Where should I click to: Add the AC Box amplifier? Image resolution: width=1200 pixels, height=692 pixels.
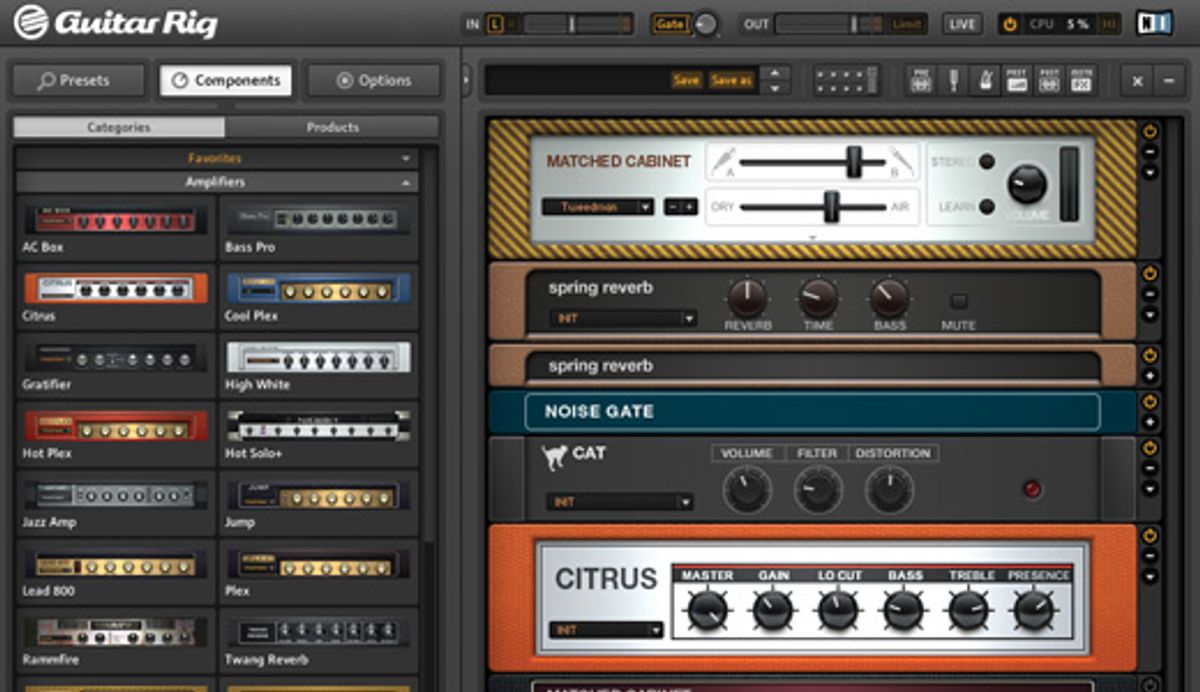[x=116, y=228]
